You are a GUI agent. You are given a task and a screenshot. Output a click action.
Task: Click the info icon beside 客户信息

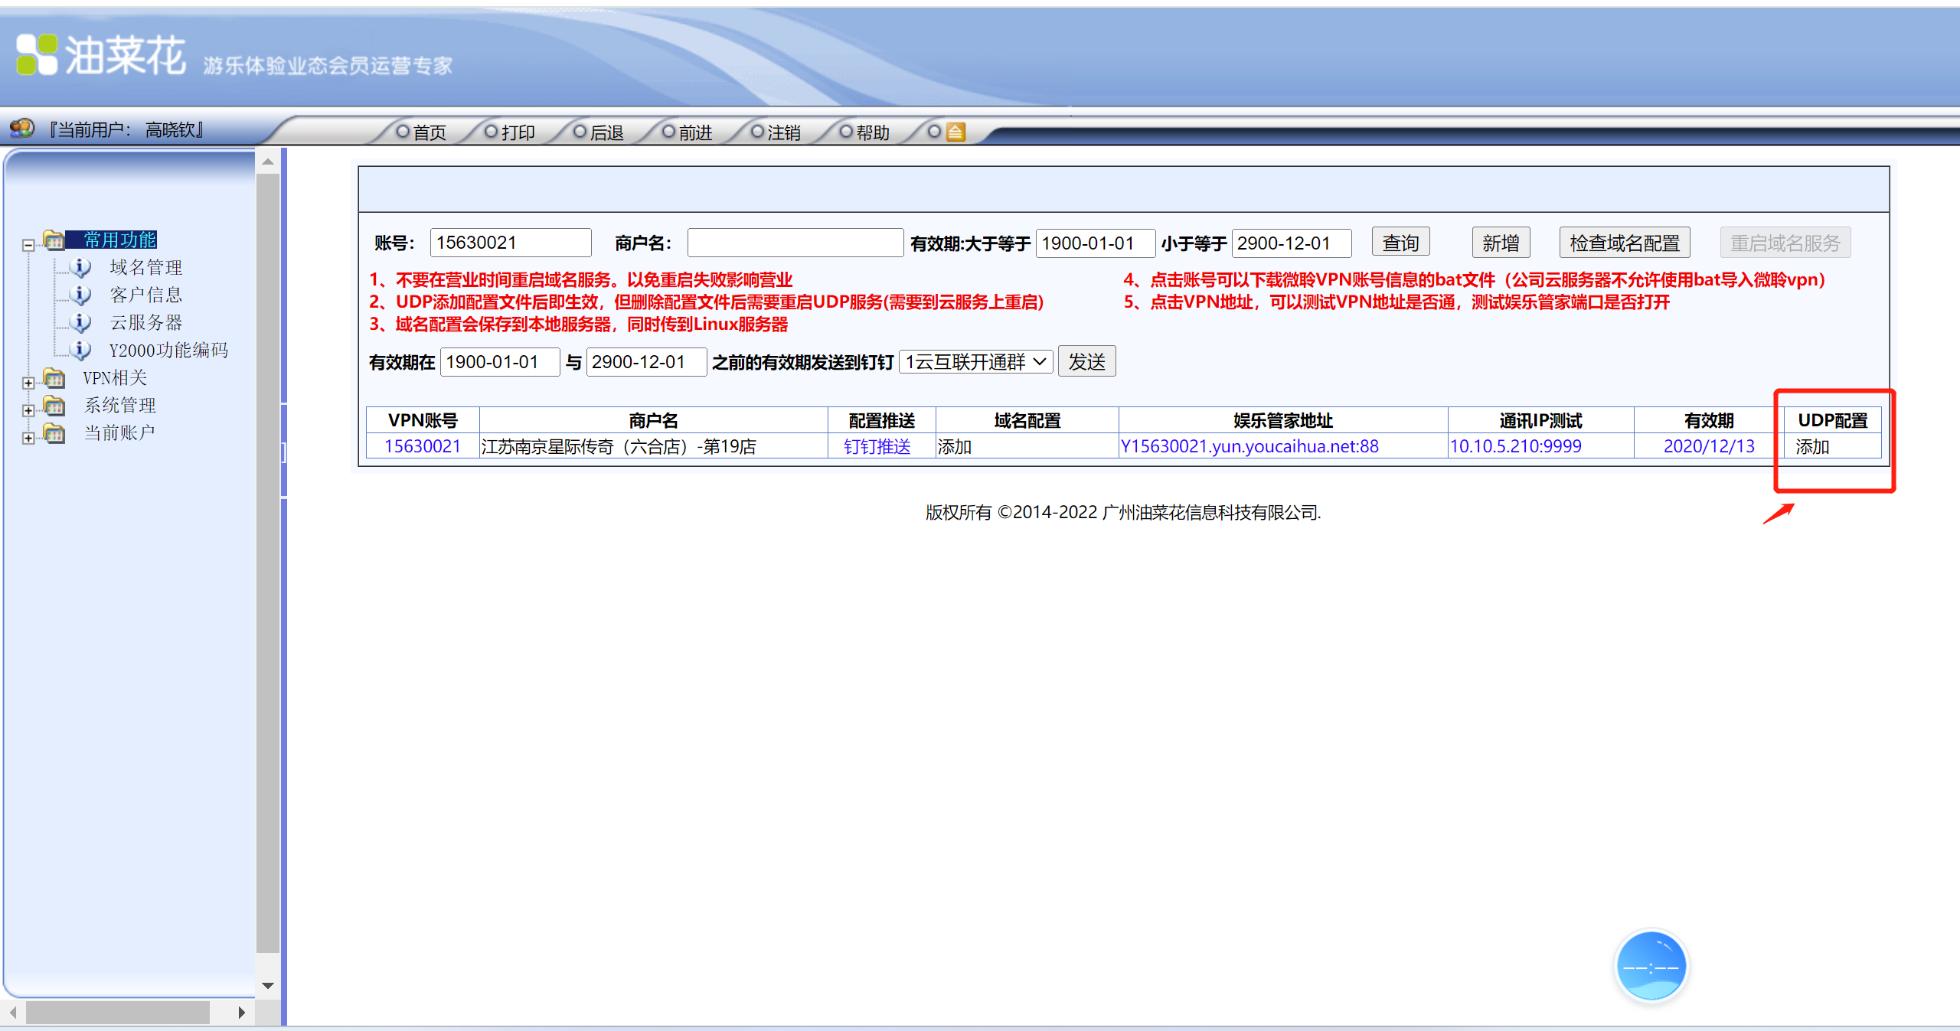click(81, 295)
